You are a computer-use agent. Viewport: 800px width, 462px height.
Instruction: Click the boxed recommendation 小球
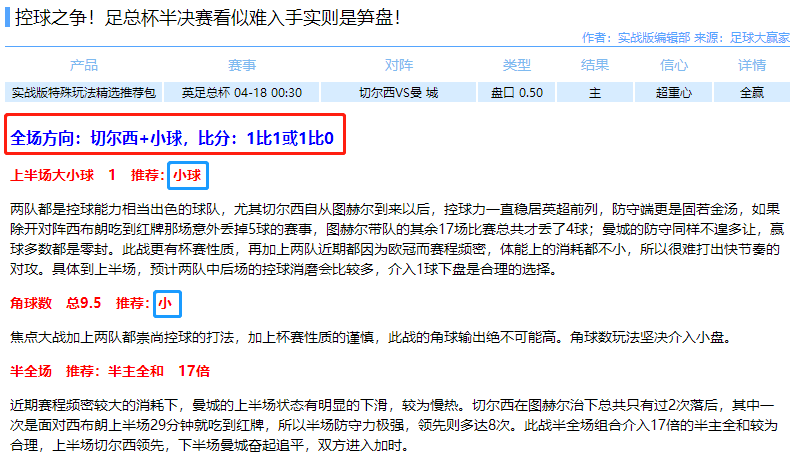click(187, 175)
